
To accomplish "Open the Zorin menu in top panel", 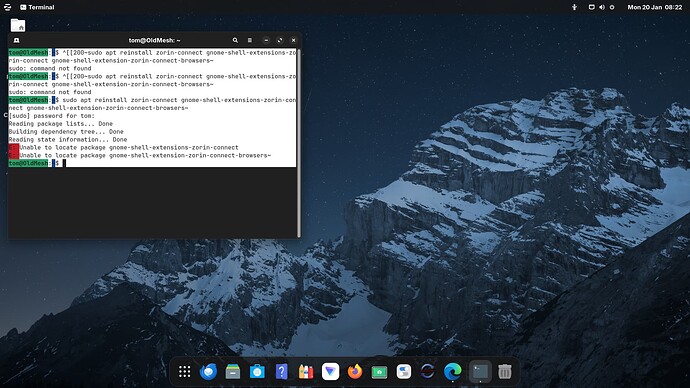I will 7,7.
